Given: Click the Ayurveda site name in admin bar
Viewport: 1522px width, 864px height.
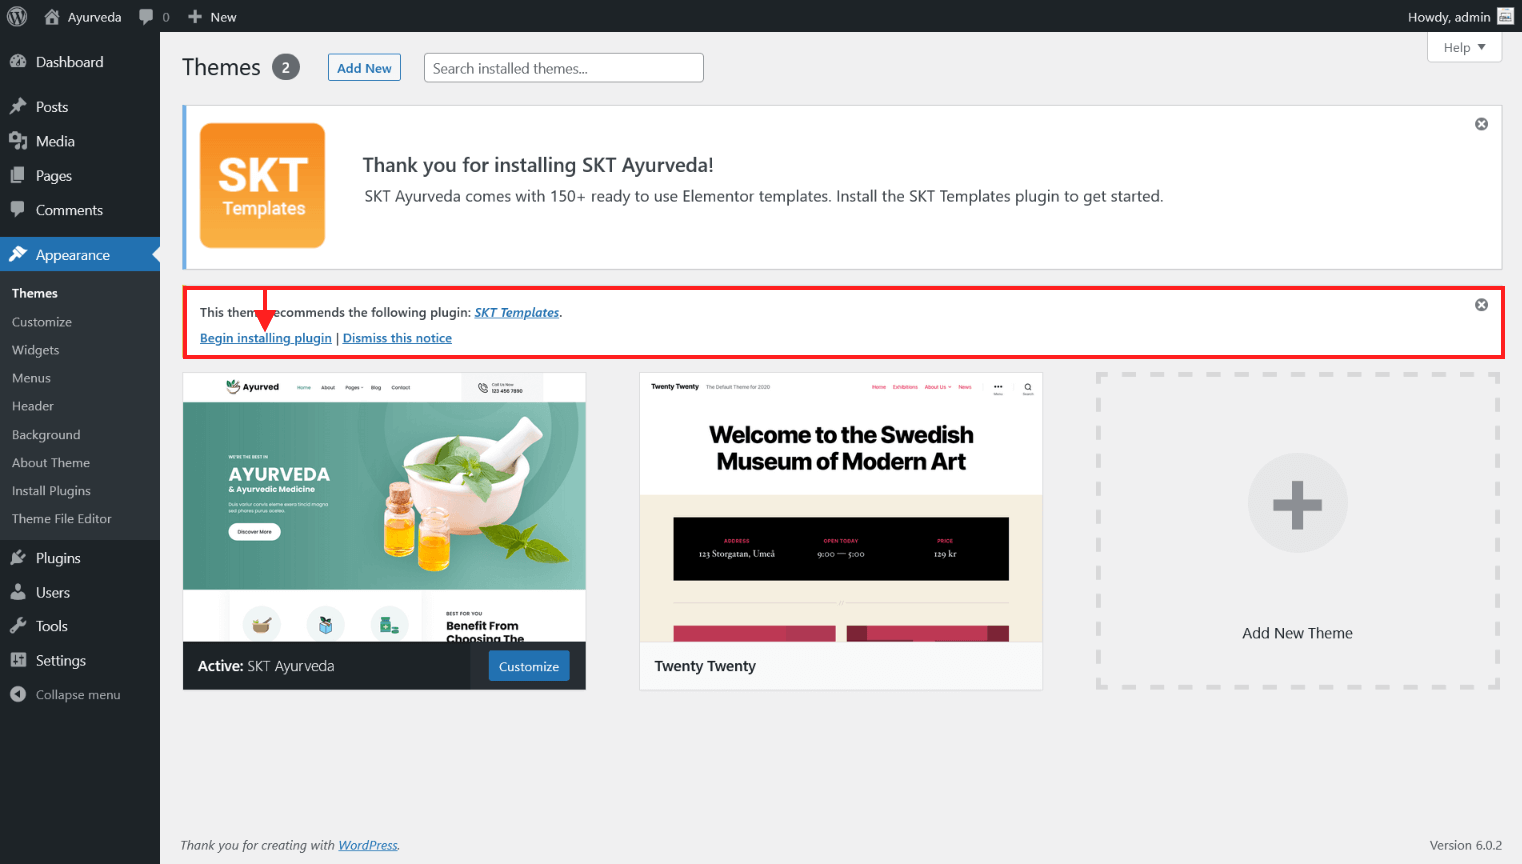Looking at the screenshot, I should tap(95, 17).
